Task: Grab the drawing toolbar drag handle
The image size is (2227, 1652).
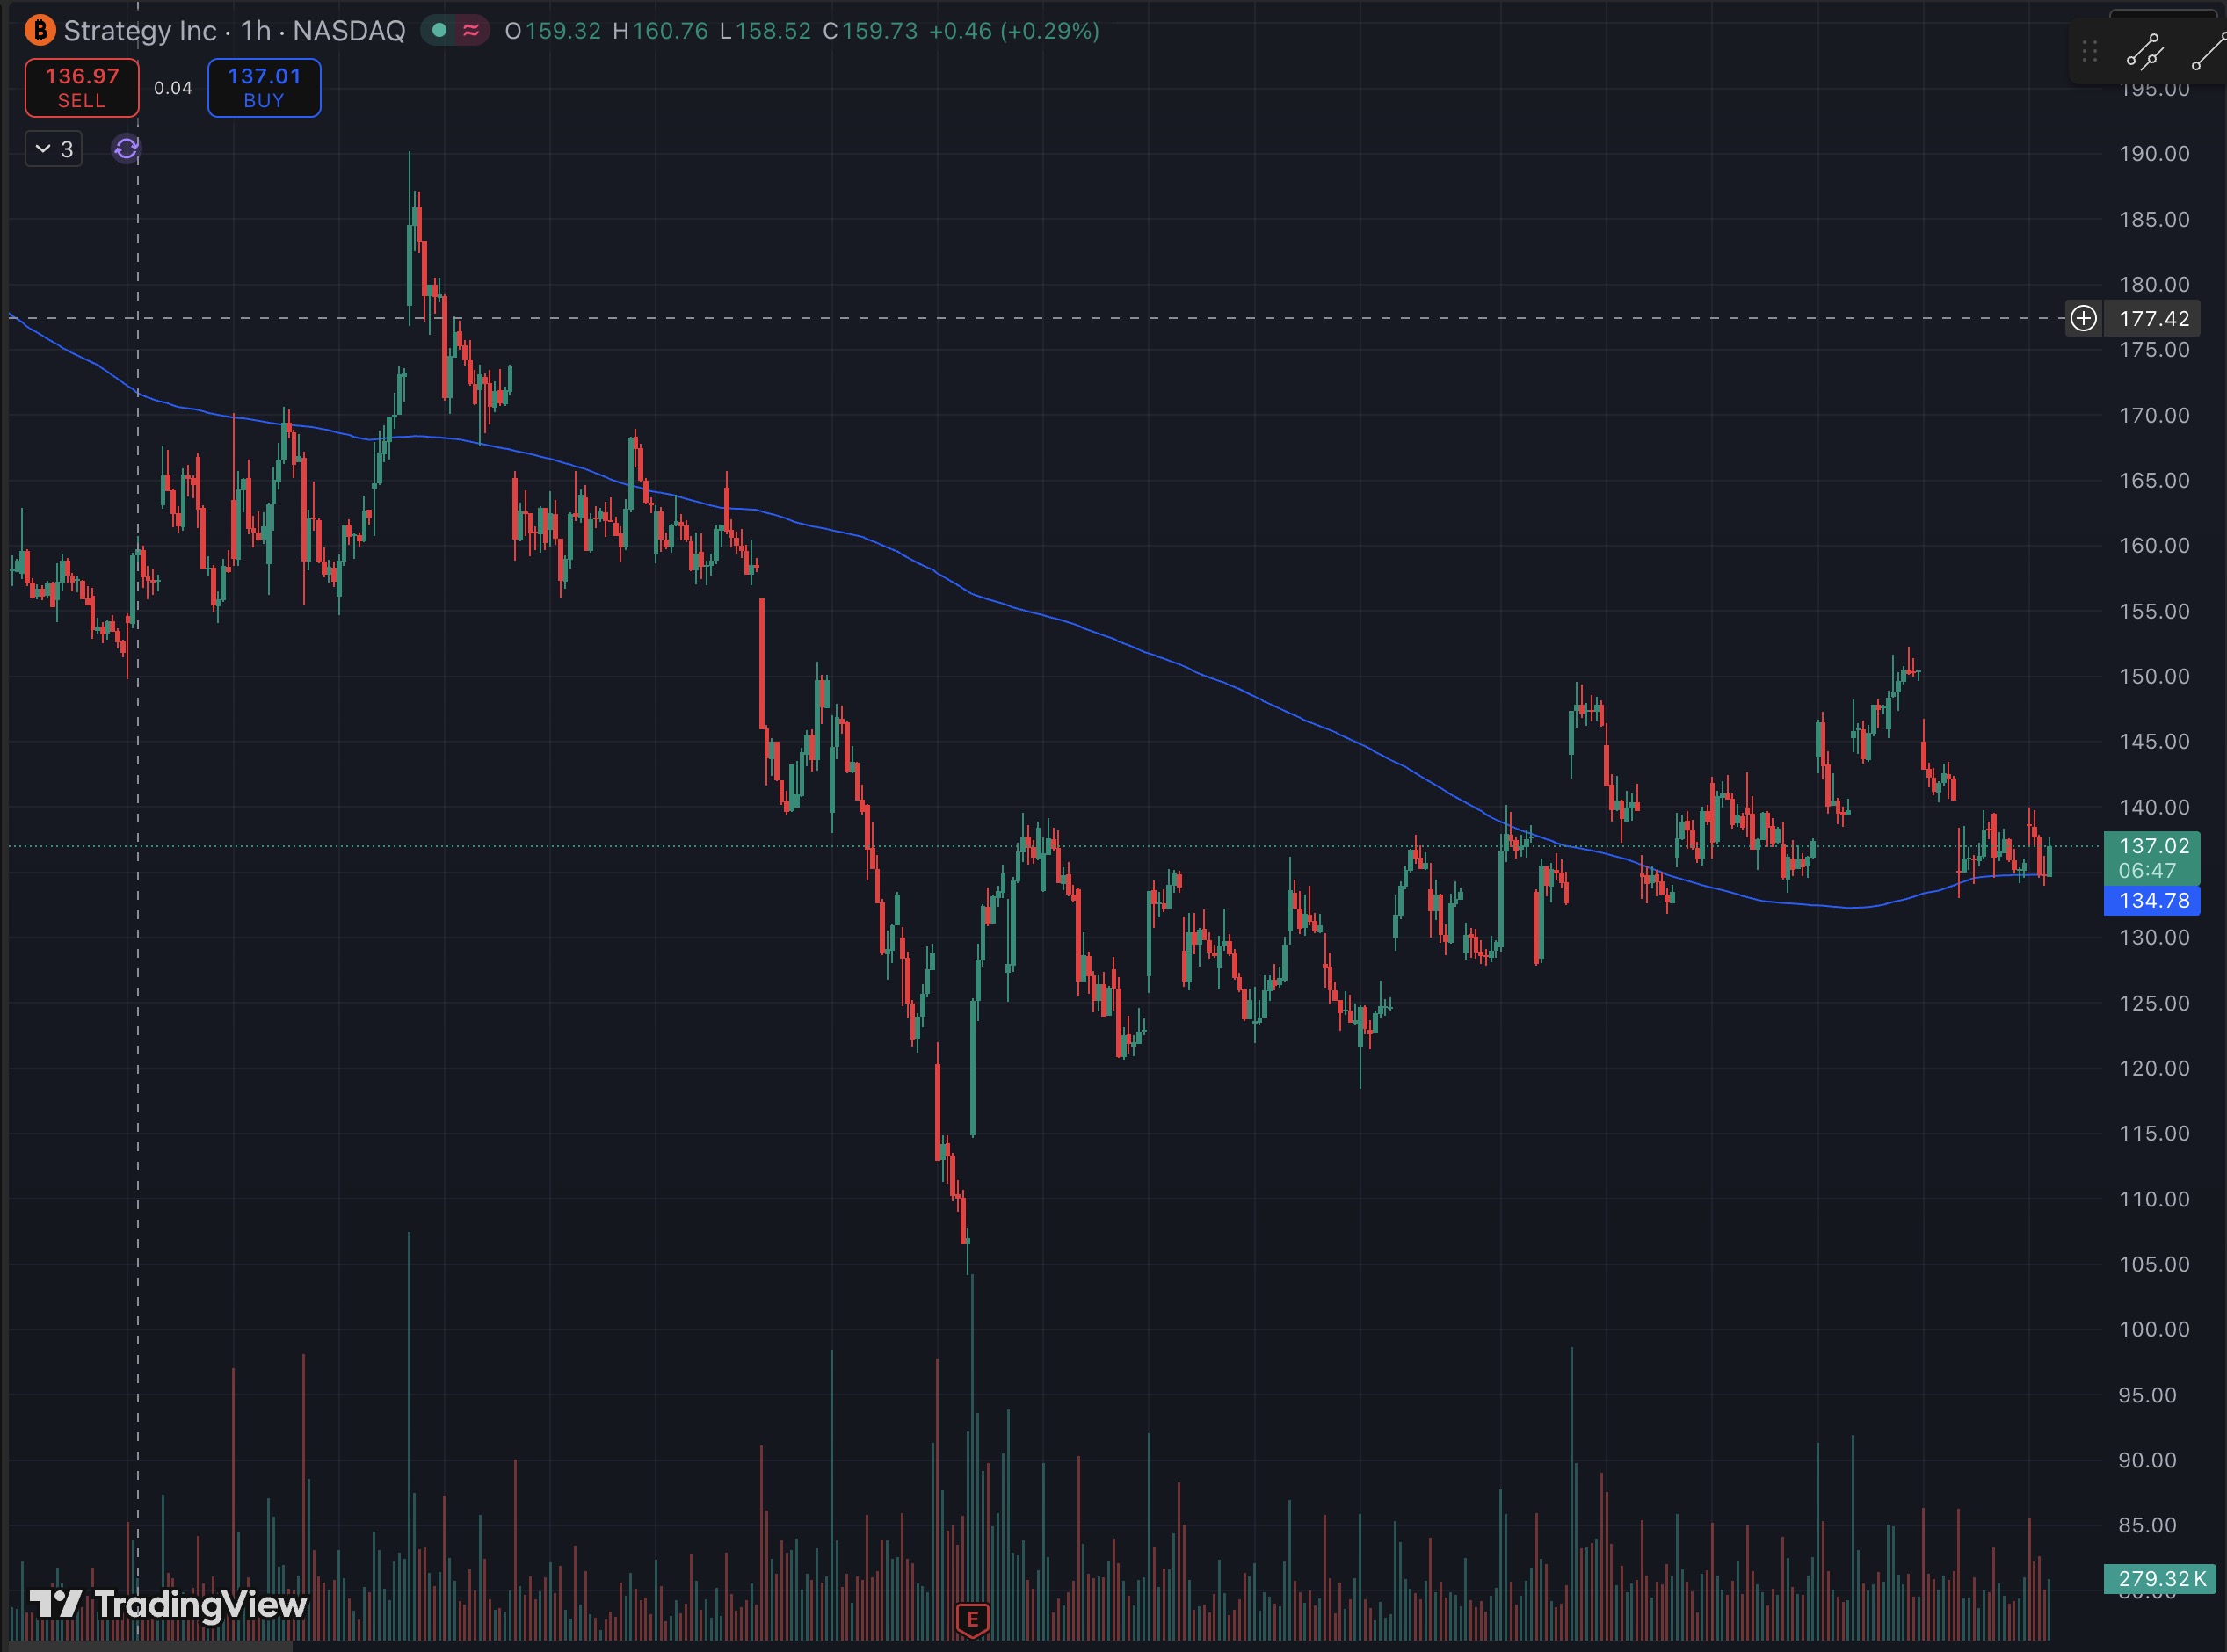Action: [2089, 52]
